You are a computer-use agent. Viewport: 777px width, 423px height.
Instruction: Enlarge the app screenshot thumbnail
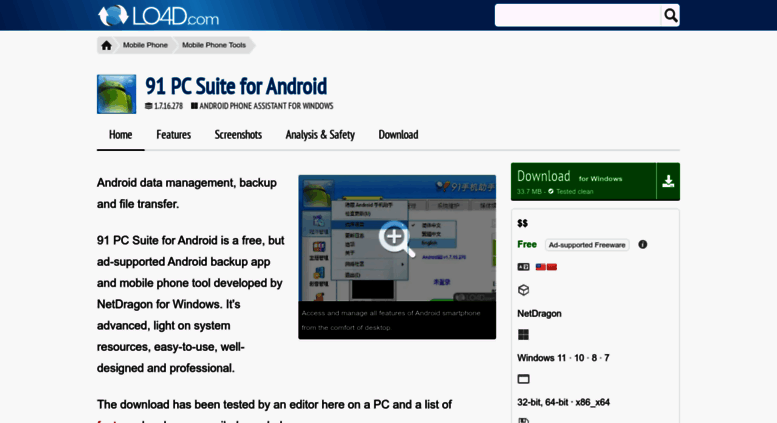[397, 238]
